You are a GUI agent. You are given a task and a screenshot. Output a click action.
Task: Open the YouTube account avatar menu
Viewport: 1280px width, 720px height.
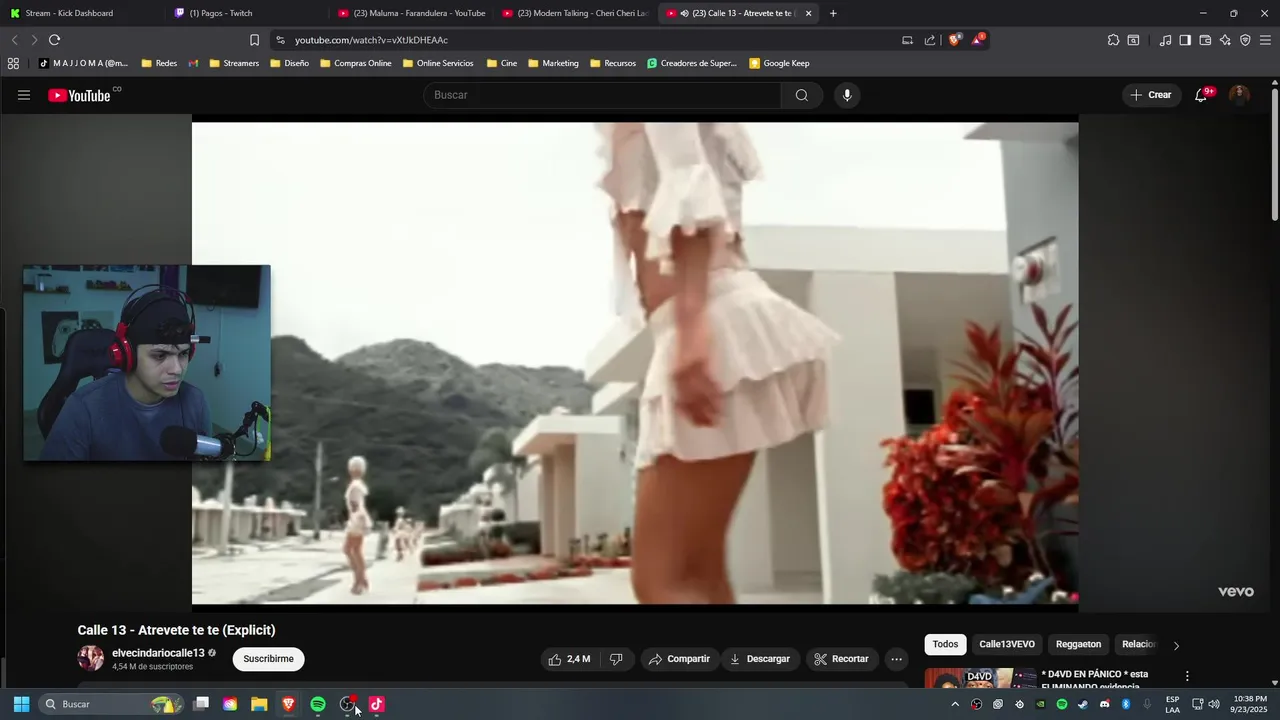tap(1239, 95)
